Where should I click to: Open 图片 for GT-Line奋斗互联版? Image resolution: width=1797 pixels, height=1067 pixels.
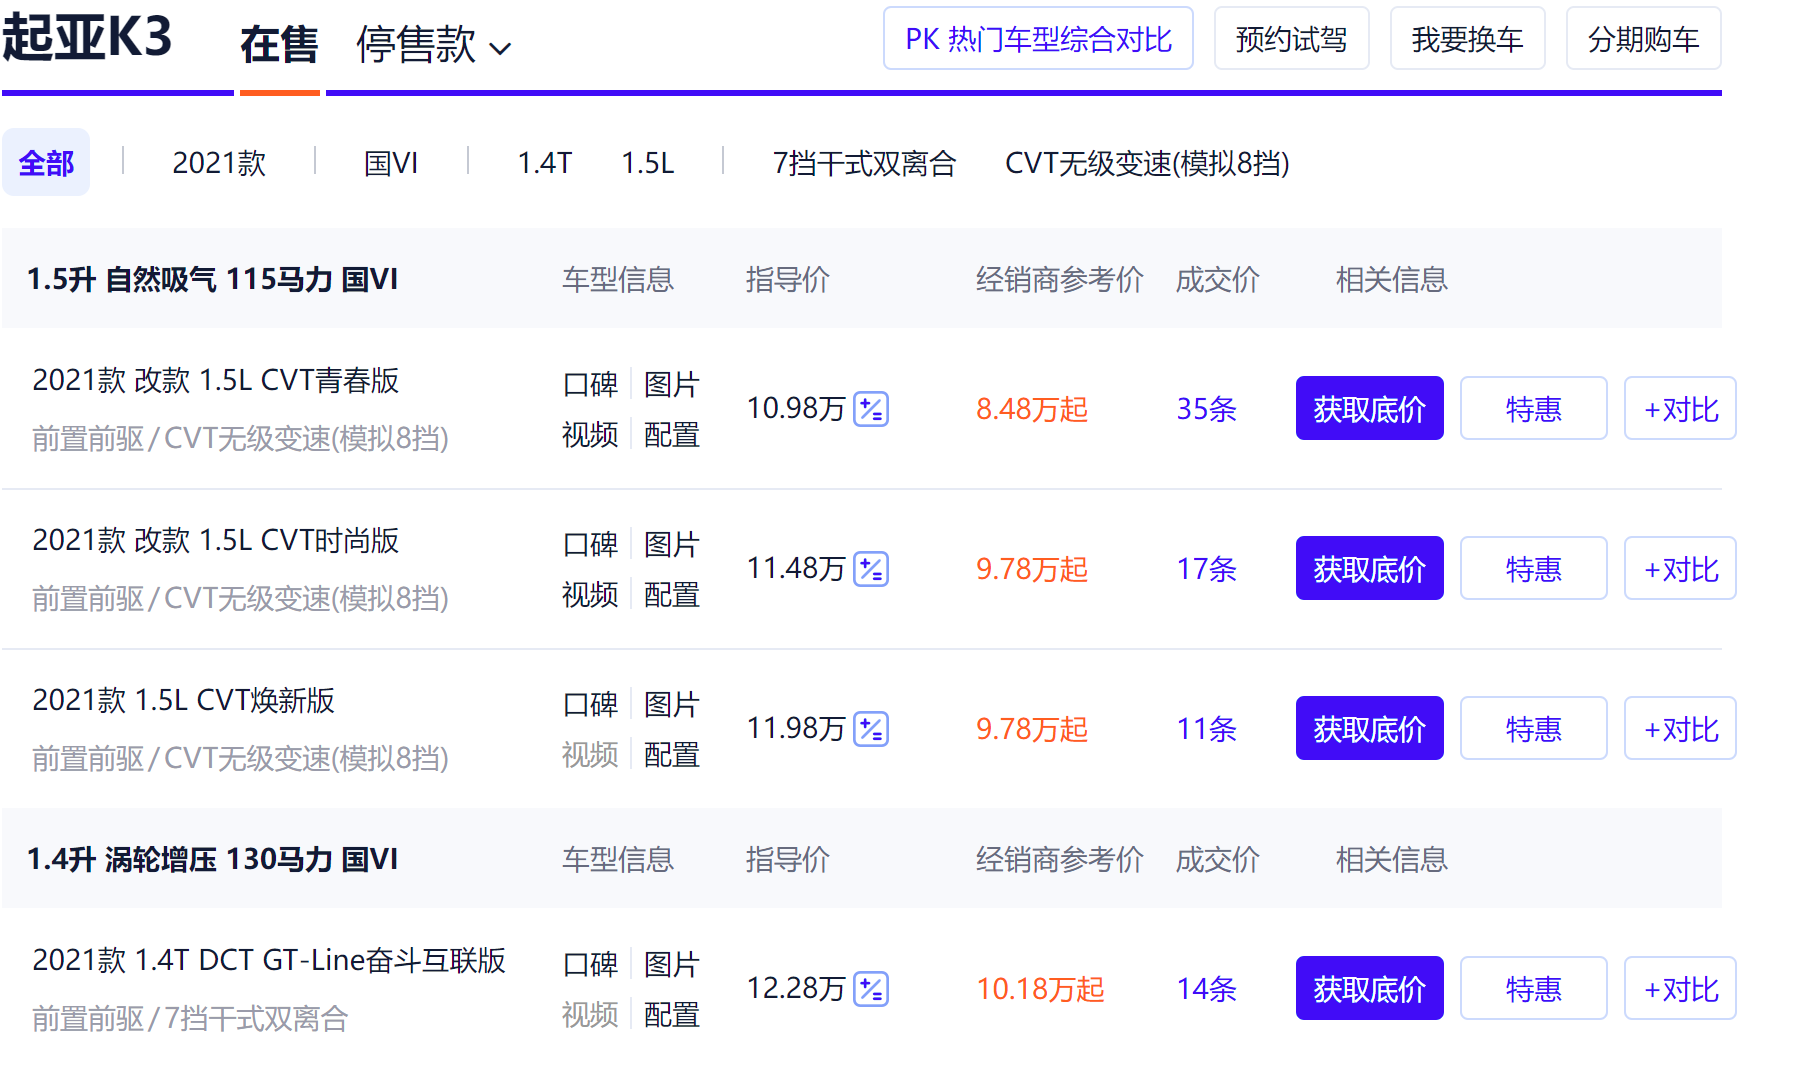[672, 964]
